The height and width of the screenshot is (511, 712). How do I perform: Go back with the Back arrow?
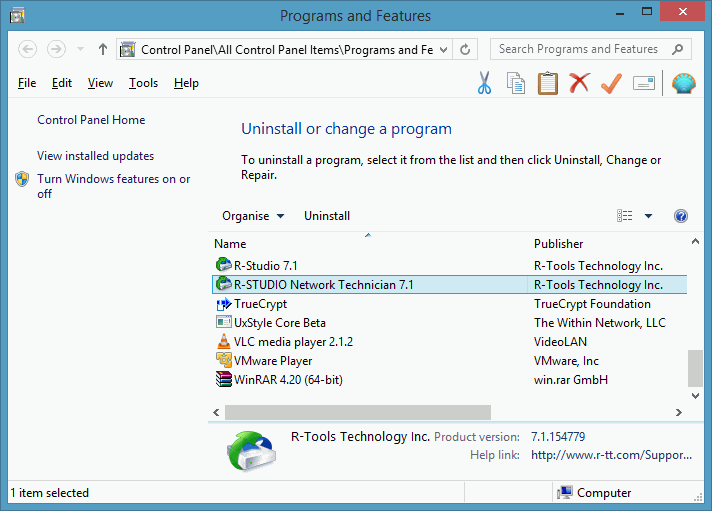(27, 49)
